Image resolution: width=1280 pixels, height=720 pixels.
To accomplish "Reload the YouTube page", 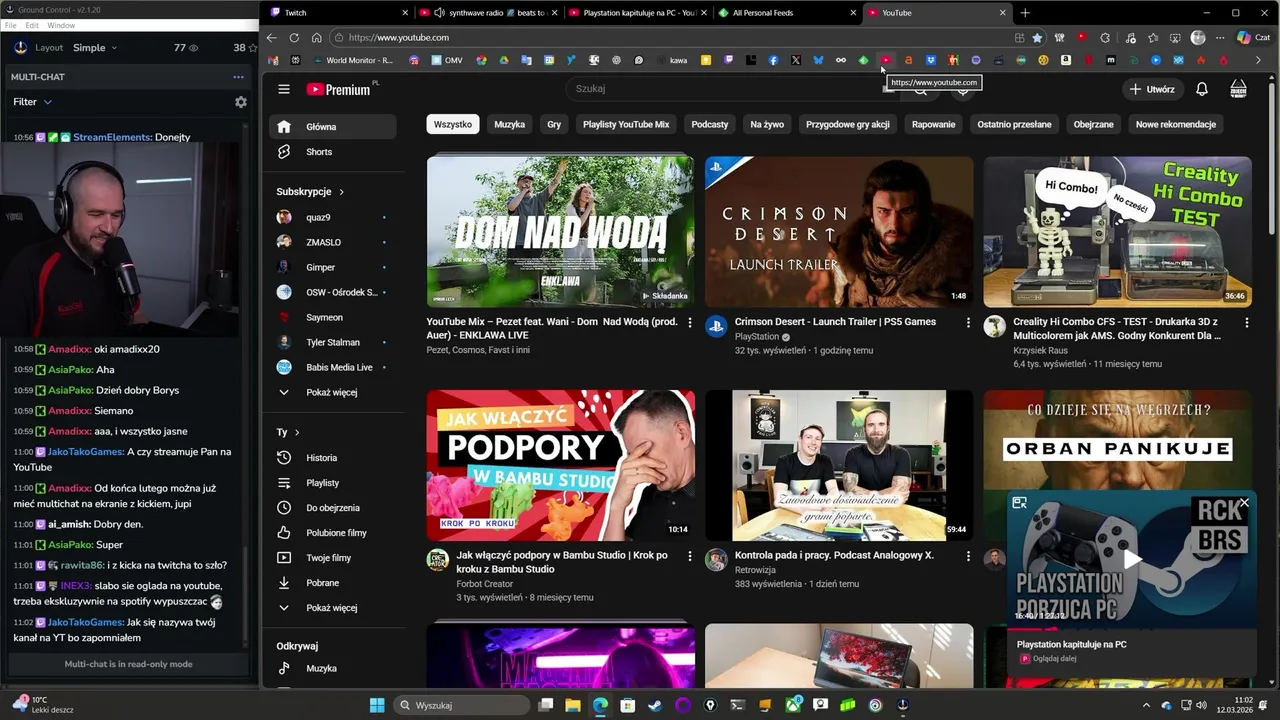I will click(294, 38).
